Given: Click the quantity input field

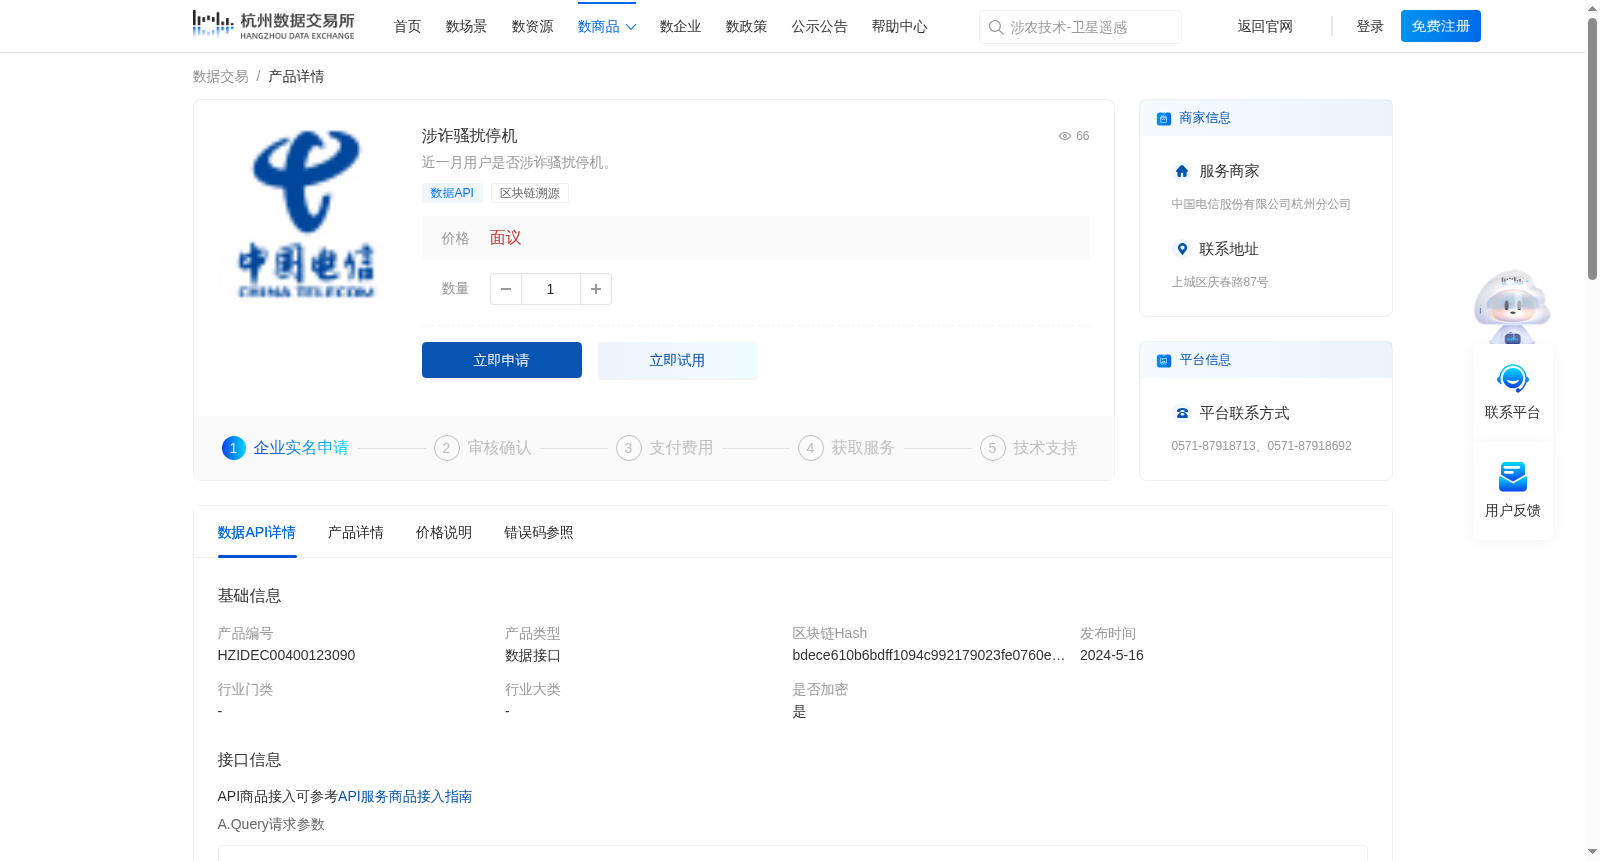Looking at the screenshot, I should pos(550,289).
